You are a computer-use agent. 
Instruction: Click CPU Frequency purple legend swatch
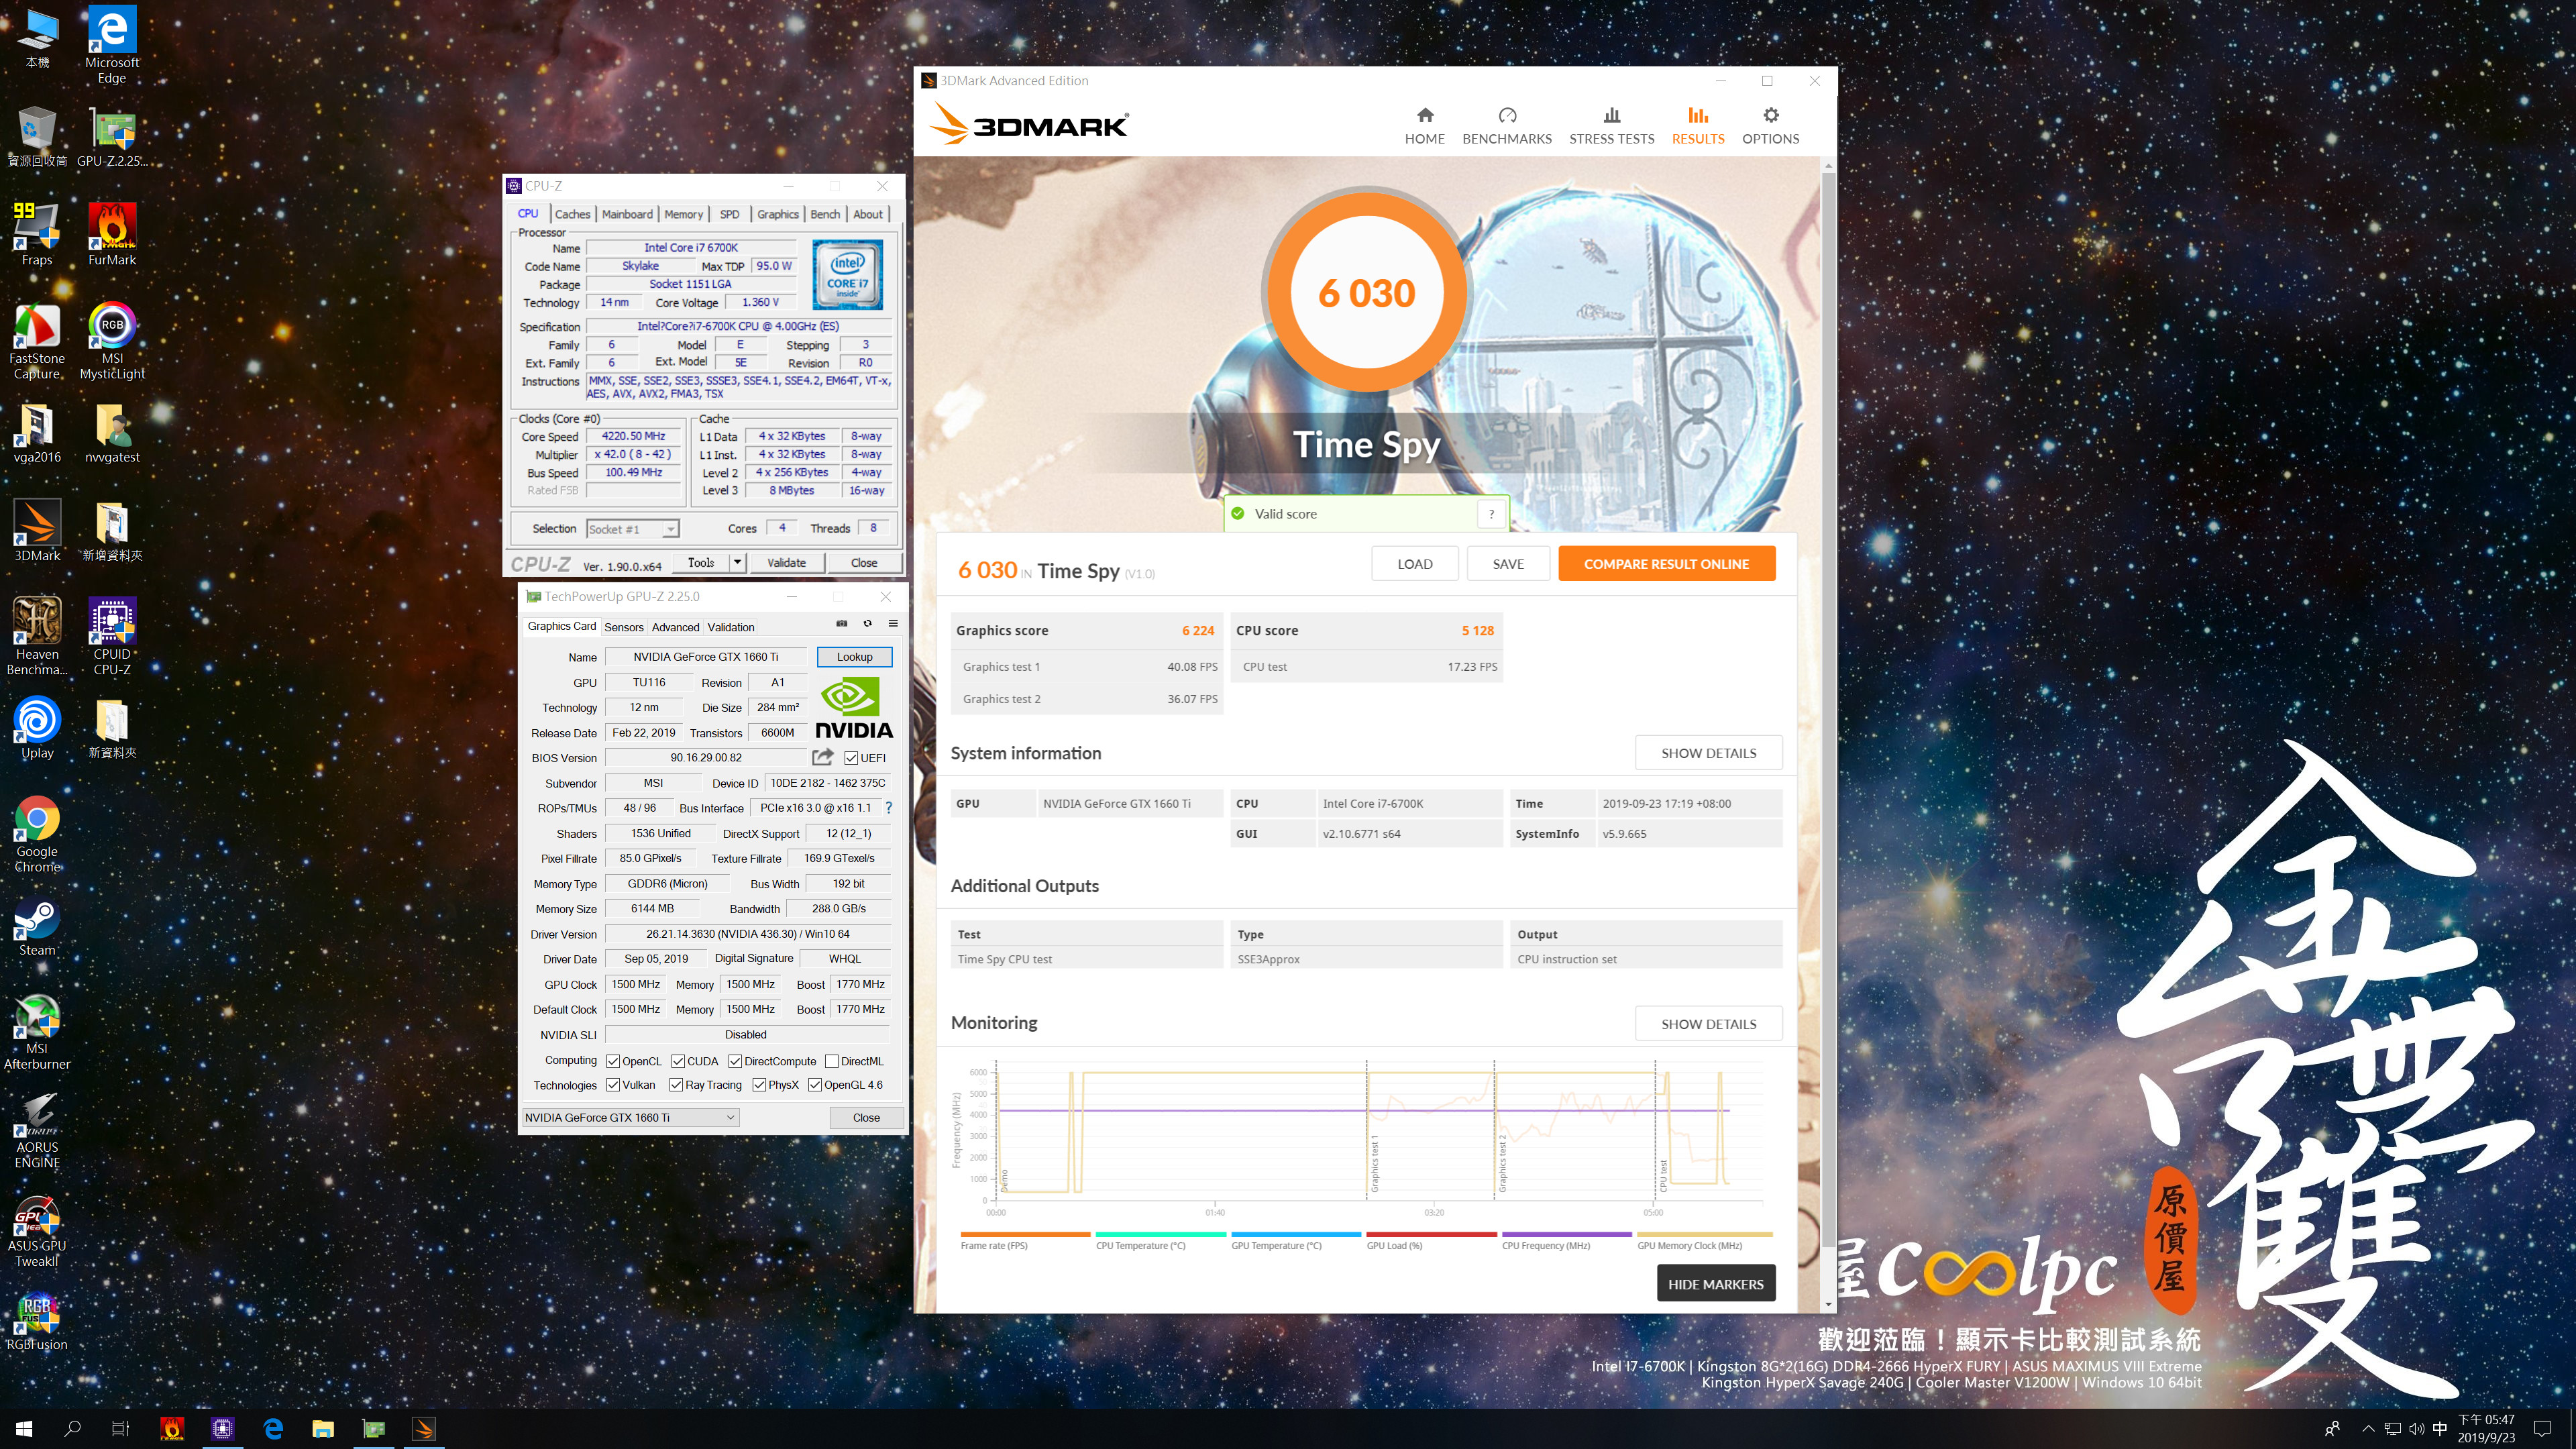click(1566, 1235)
